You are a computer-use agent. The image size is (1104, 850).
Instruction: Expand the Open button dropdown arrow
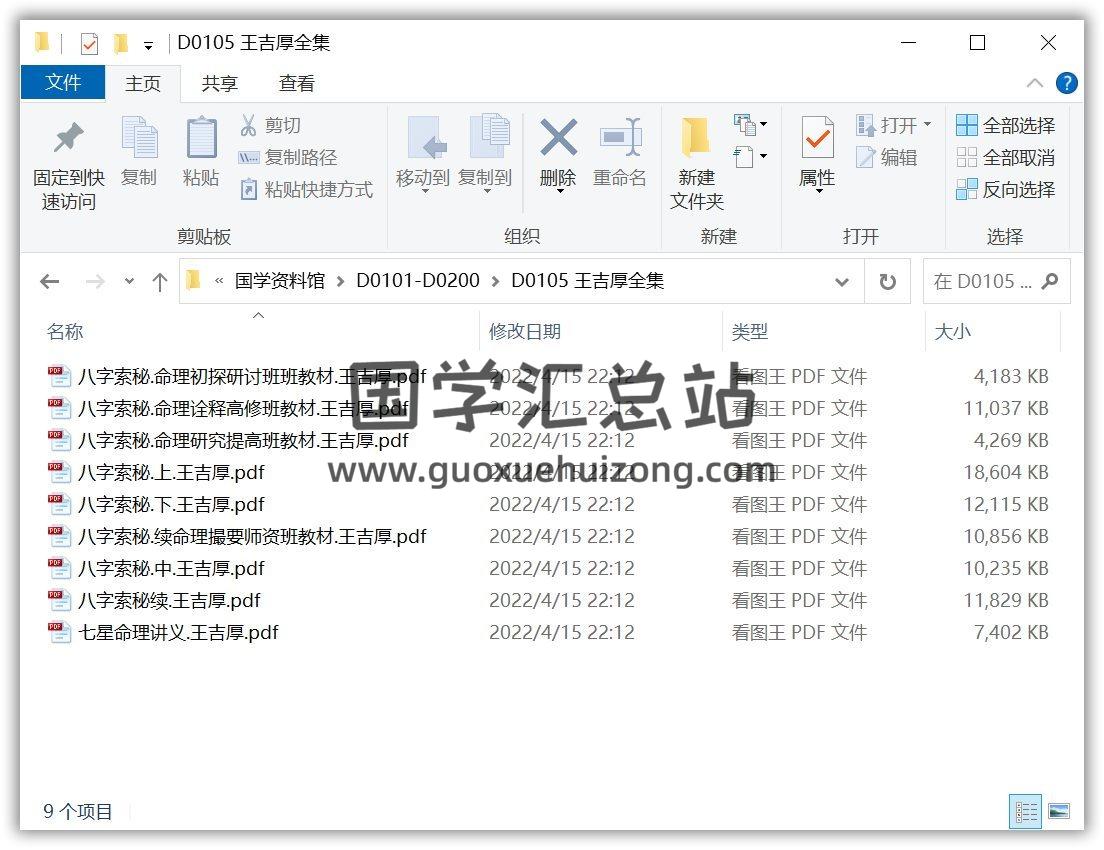coord(927,125)
